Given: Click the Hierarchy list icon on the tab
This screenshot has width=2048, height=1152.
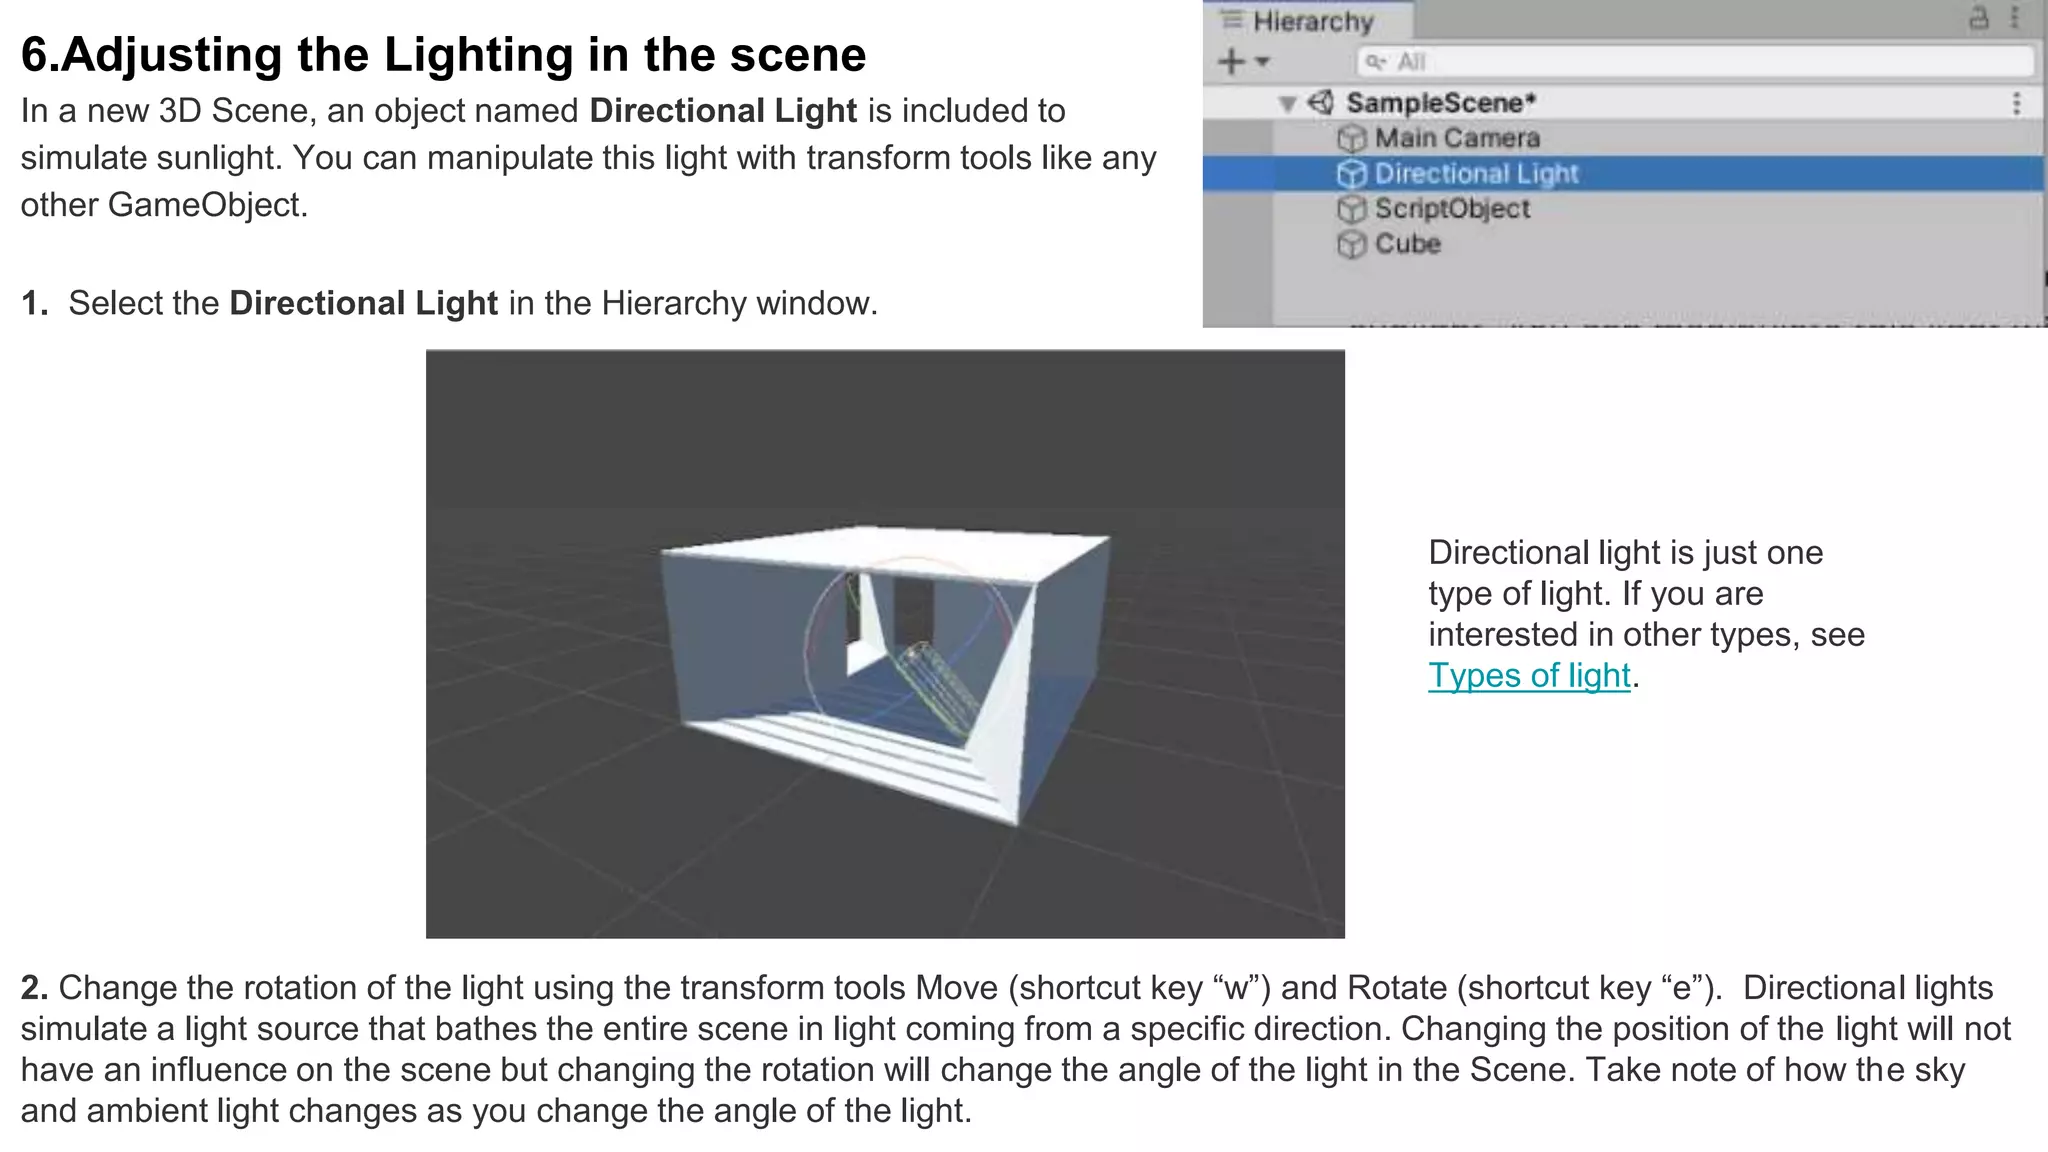Looking at the screenshot, I should [1232, 20].
